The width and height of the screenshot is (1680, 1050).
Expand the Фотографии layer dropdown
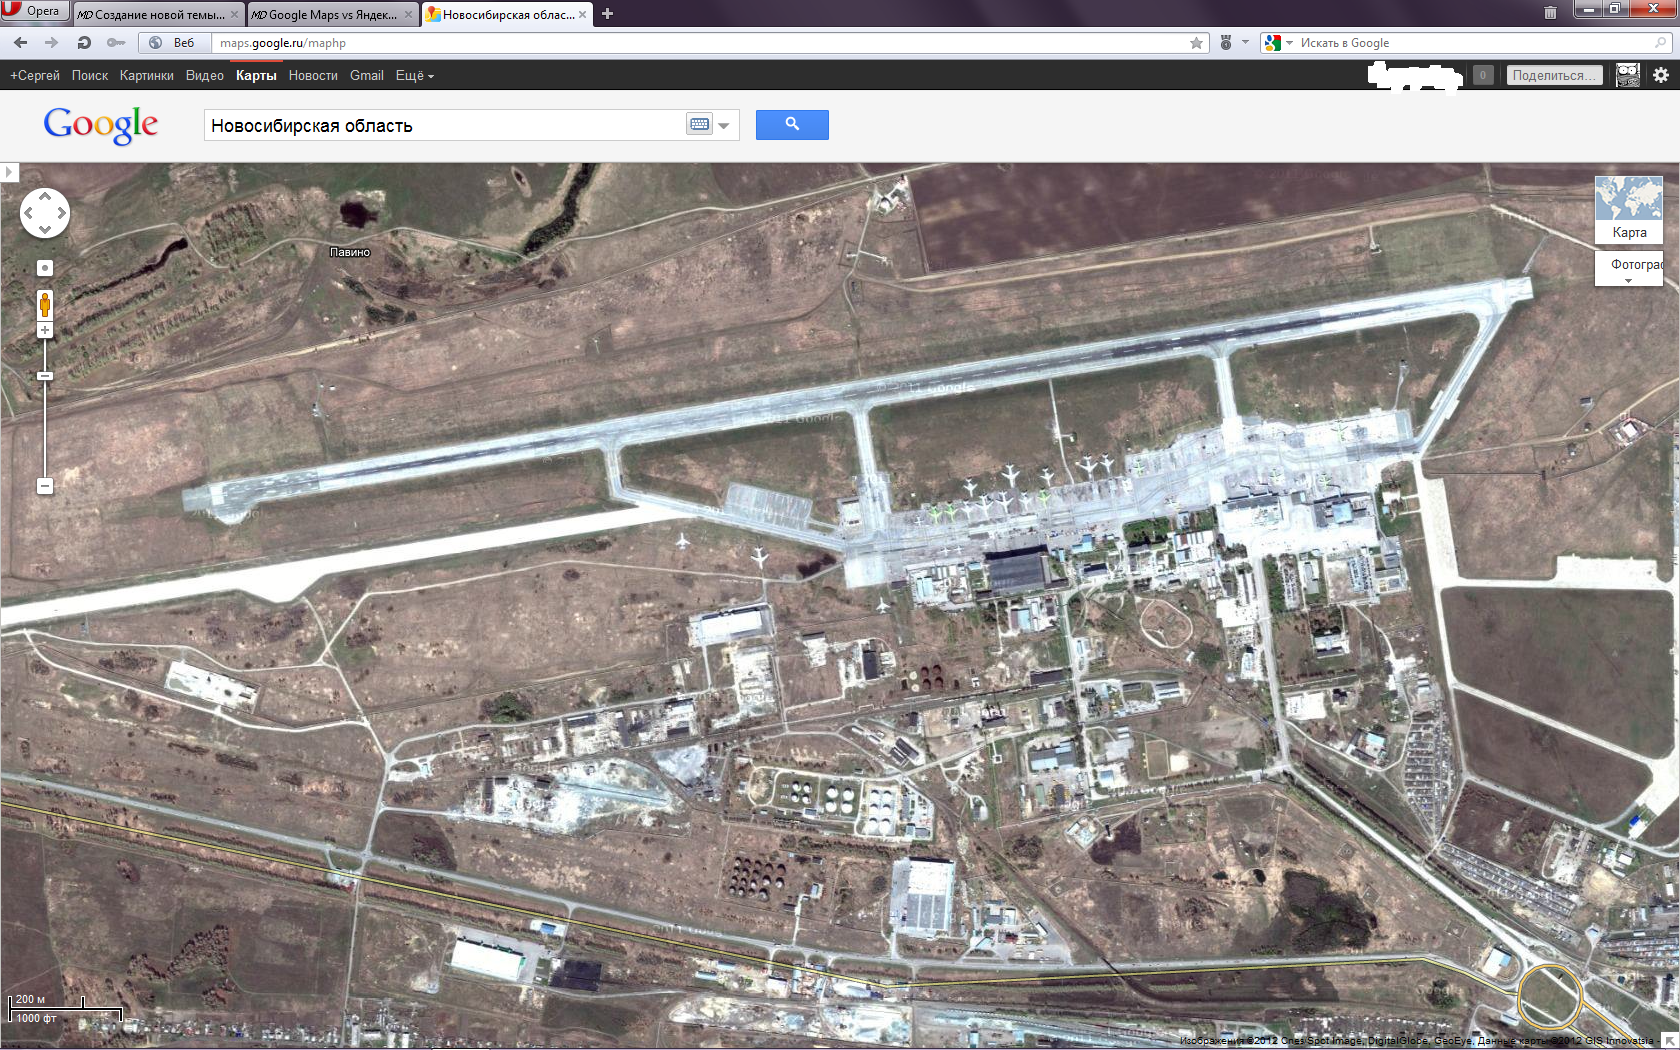pos(1628,281)
